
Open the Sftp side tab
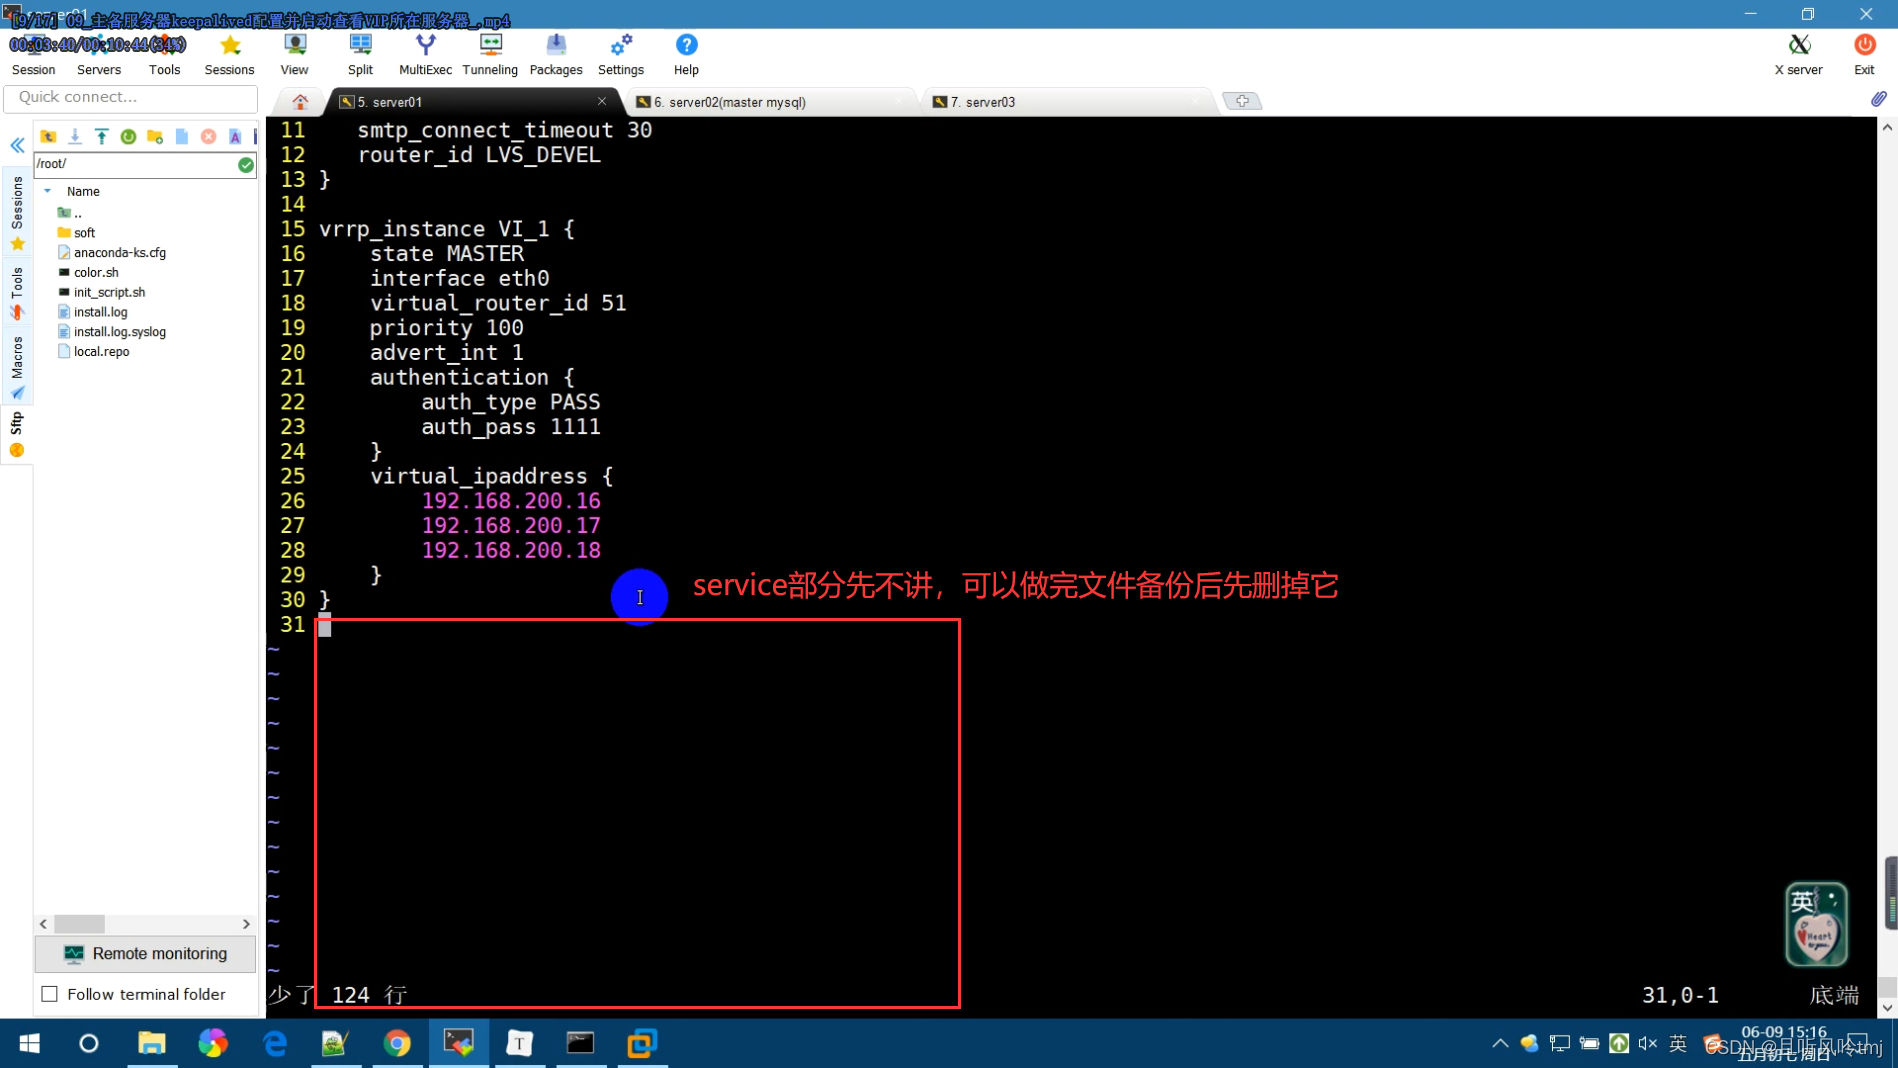tap(17, 435)
